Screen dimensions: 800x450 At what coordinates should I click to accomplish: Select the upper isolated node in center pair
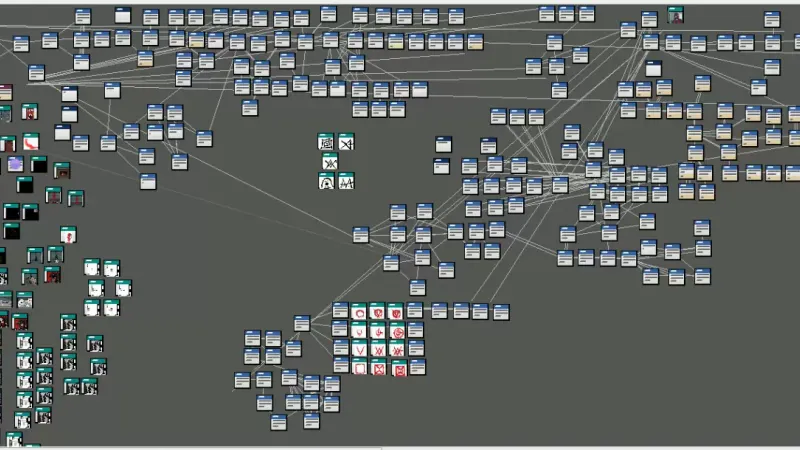pos(444,145)
